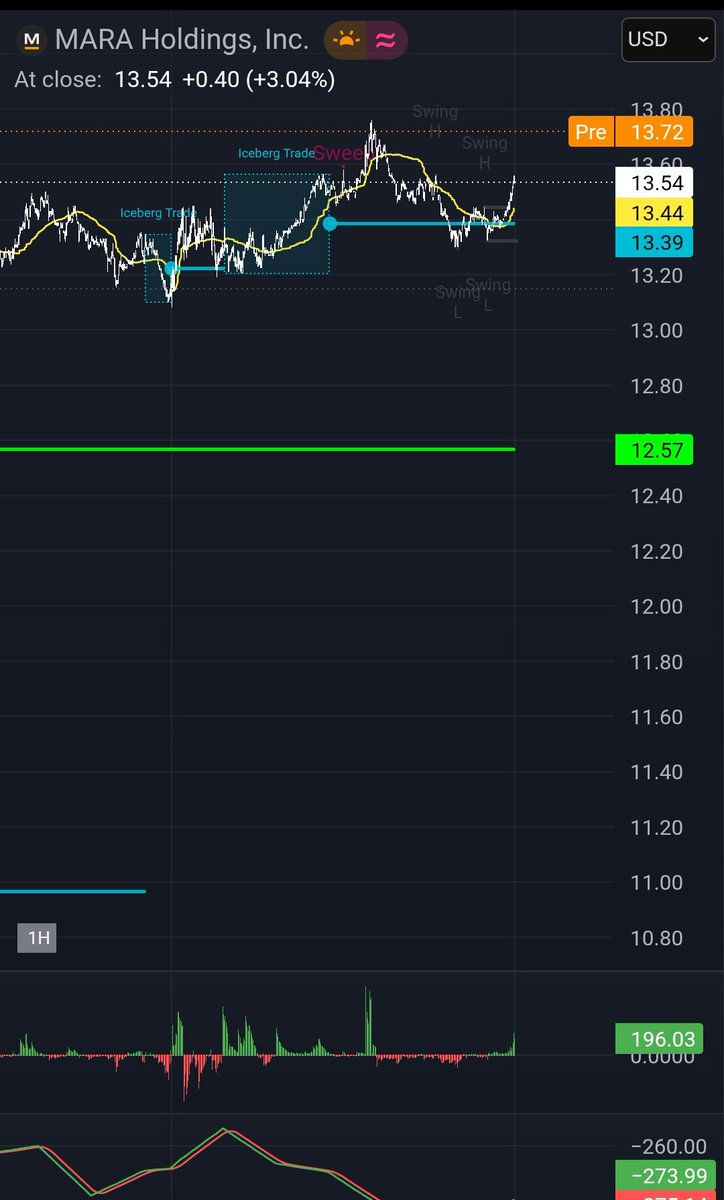Click the green 196.03 indicator value
The width and height of the screenshot is (724, 1200).
point(658,1040)
